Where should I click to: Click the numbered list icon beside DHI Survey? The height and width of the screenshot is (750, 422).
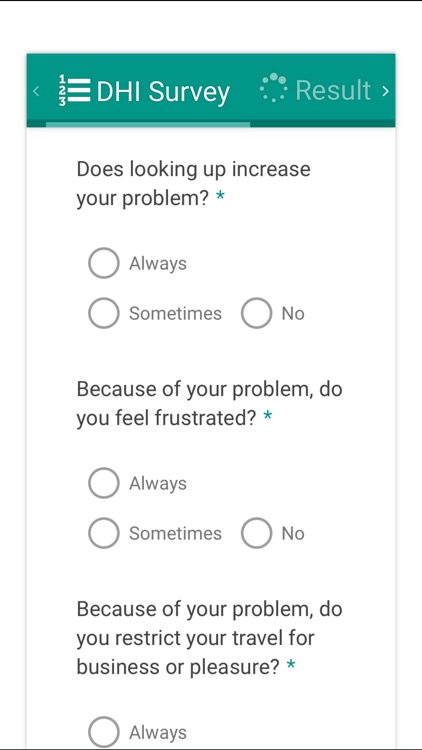pyautogui.click(x=75, y=90)
